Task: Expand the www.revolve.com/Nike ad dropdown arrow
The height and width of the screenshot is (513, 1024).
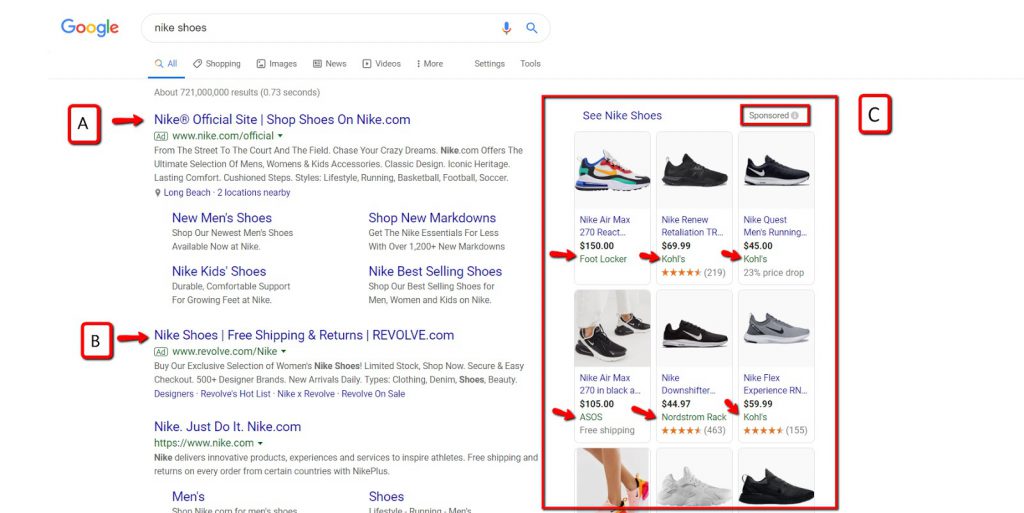Action: tap(284, 352)
